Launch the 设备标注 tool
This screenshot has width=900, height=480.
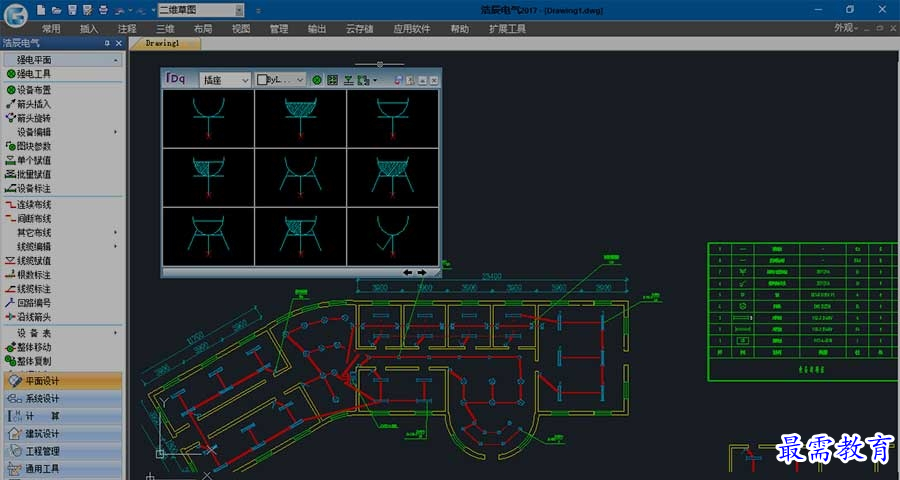(x=28, y=188)
